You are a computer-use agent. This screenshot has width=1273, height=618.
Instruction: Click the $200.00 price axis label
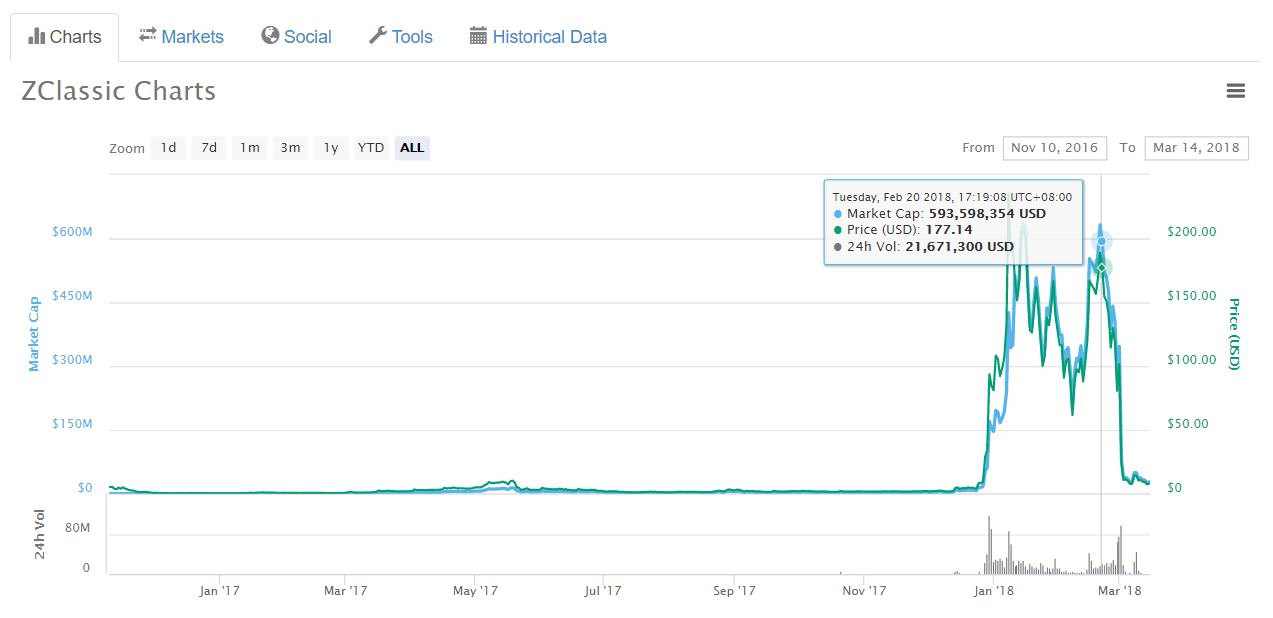pos(1192,232)
